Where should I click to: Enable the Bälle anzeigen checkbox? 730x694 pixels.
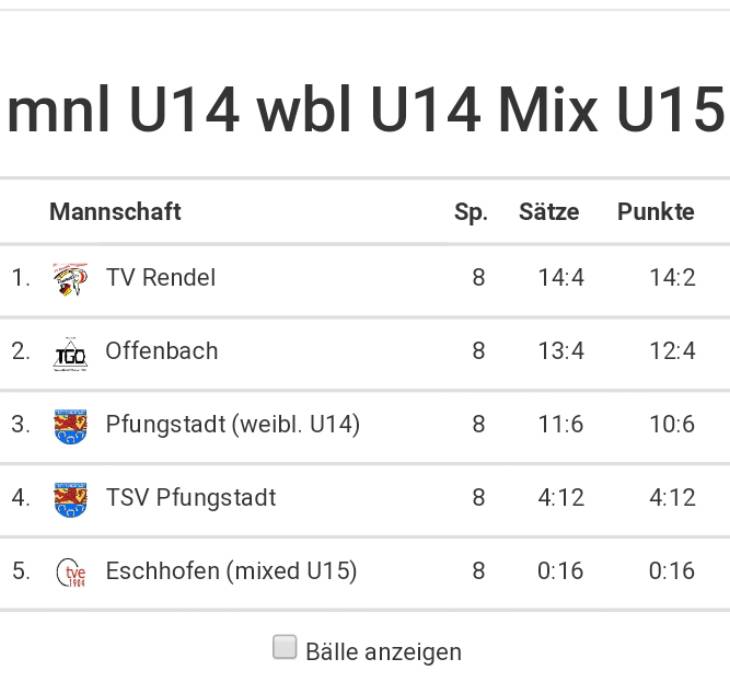(285, 648)
